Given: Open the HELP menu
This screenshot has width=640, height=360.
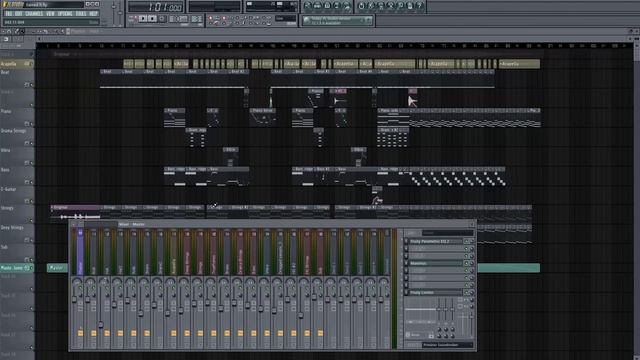Looking at the screenshot, I should point(93,13).
